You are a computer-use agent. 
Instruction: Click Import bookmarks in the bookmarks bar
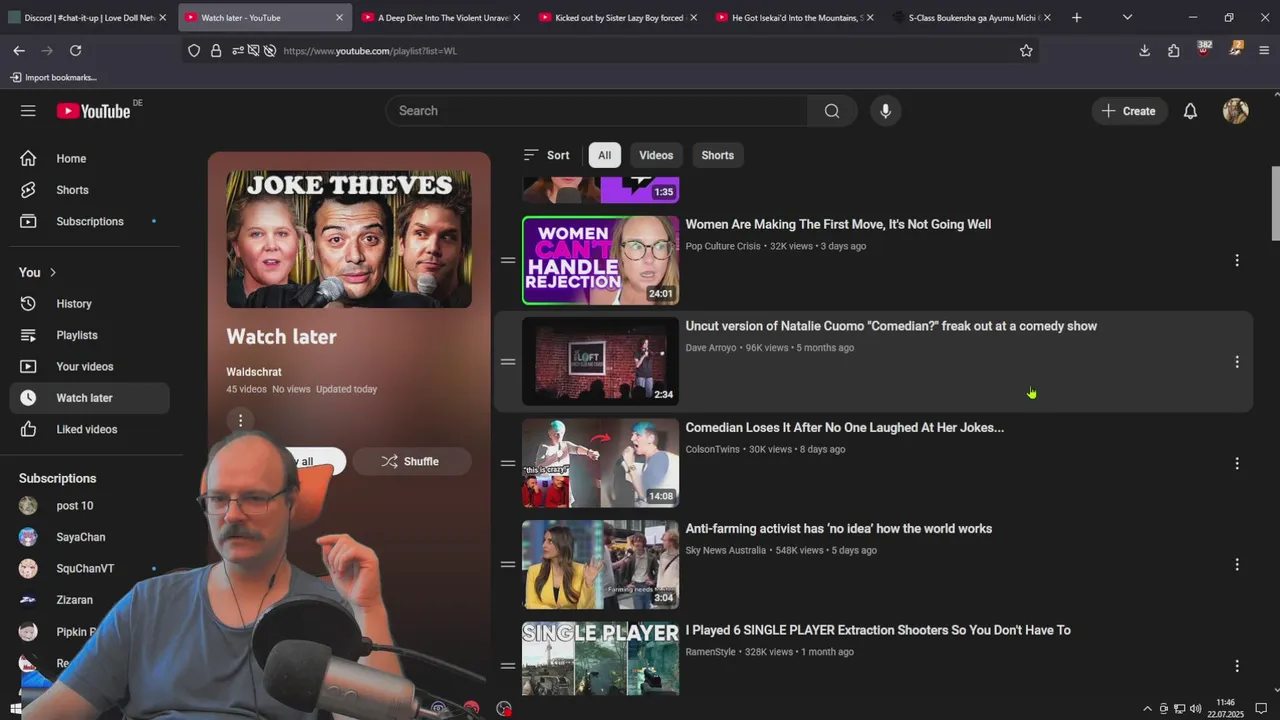pos(54,77)
